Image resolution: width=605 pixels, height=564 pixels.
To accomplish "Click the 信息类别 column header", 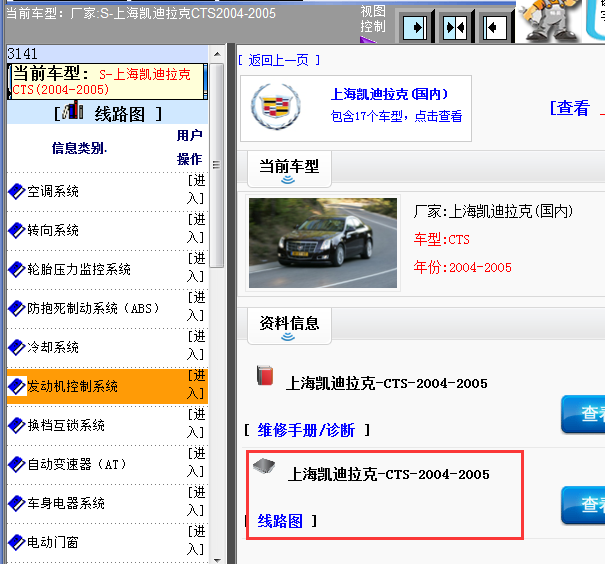I will 79,148.
